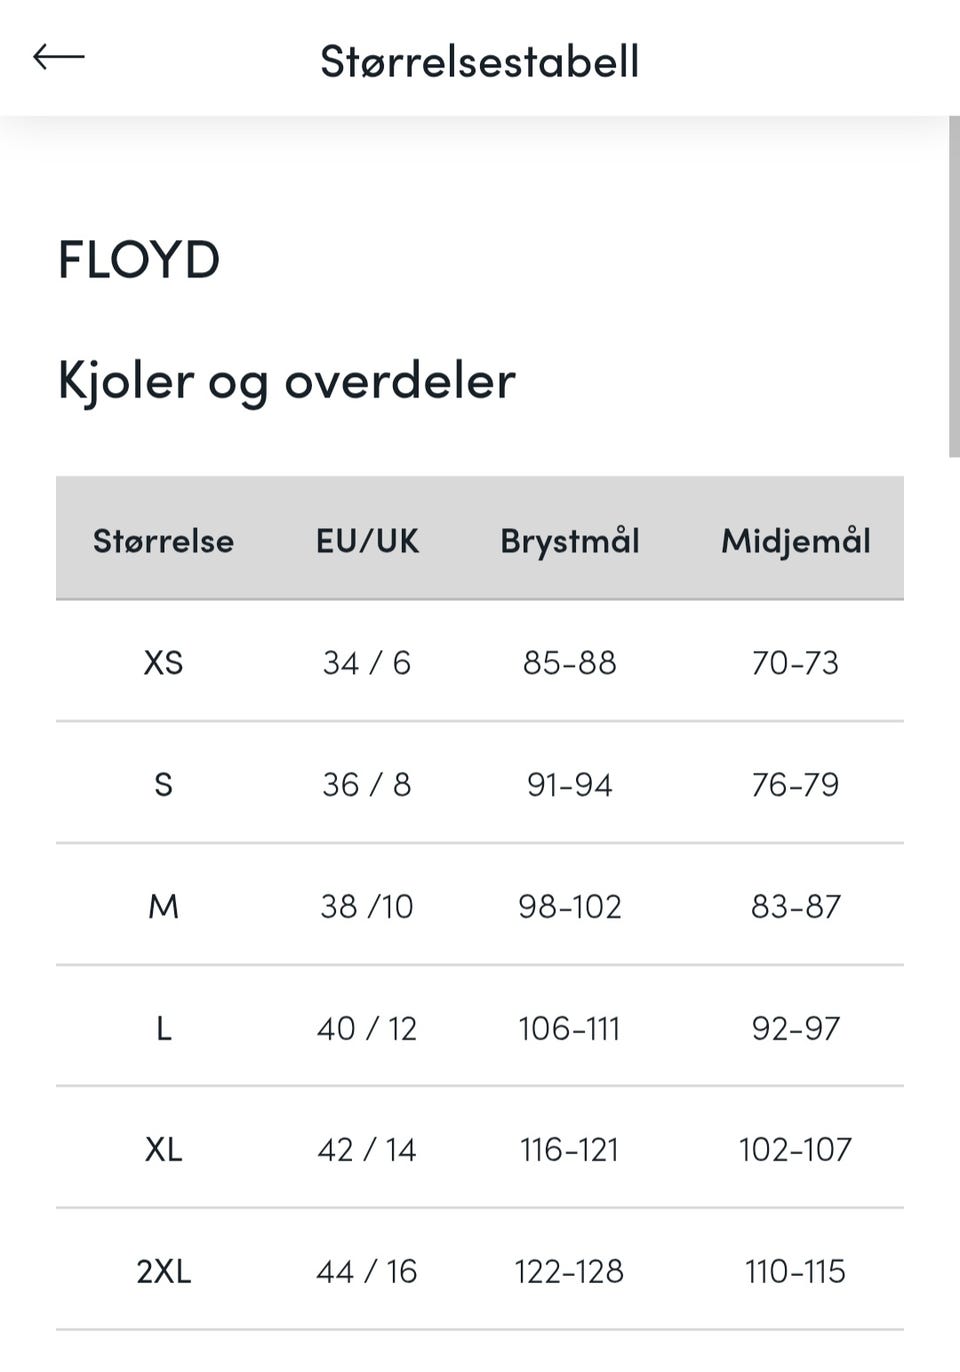Click the 102-107 Midjemål value

[x=796, y=1149]
